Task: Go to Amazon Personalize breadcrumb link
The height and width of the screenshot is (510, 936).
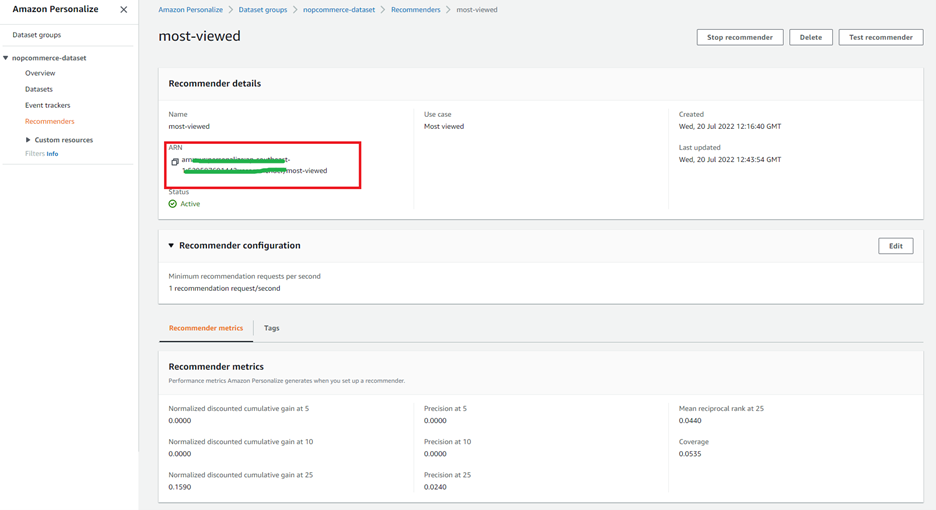Action: (190, 10)
